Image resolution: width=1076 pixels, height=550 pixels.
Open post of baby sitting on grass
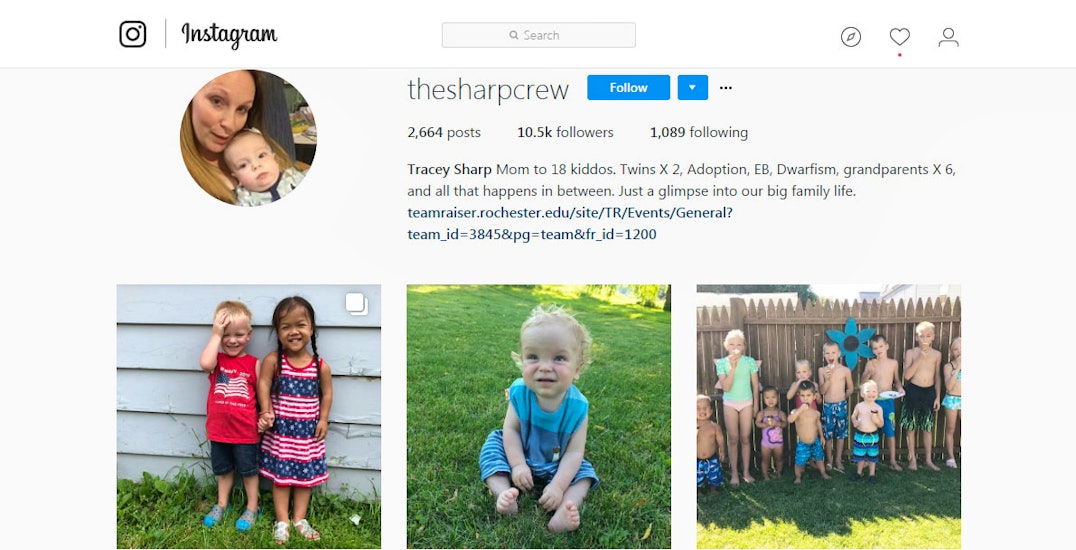(x=539, y=416)
